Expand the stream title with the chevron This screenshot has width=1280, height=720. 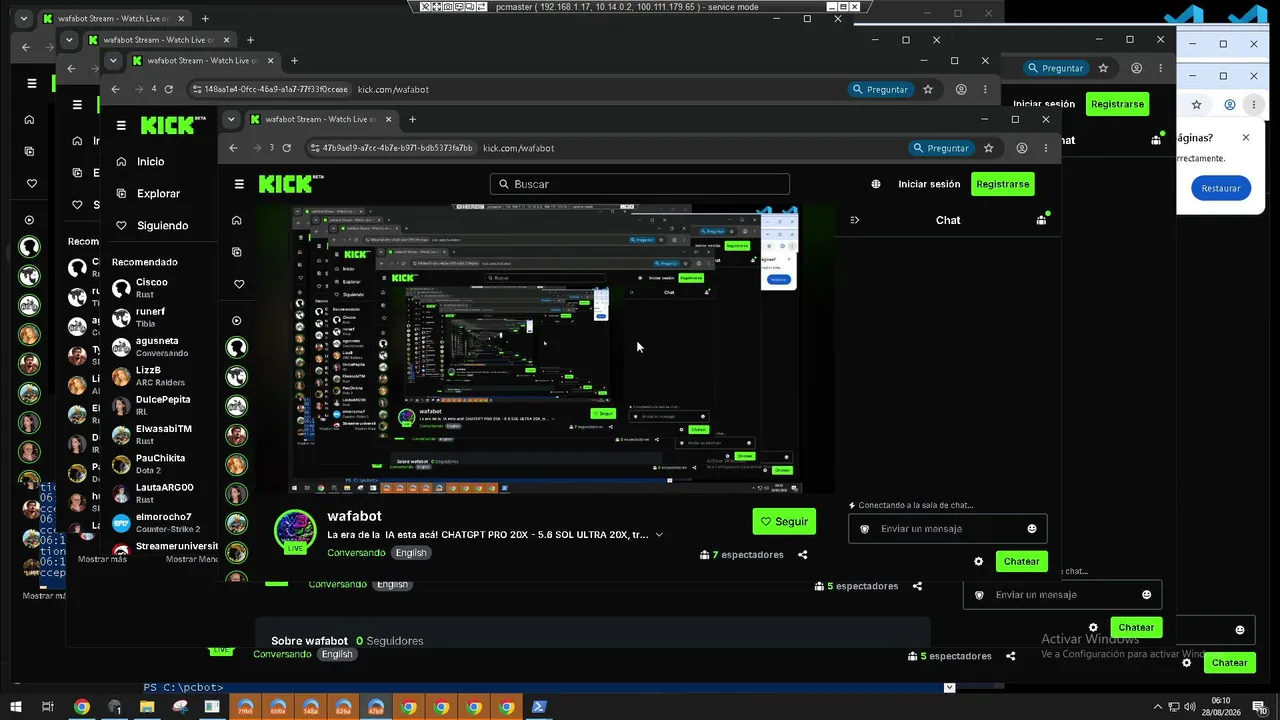[x=659, y=535]
